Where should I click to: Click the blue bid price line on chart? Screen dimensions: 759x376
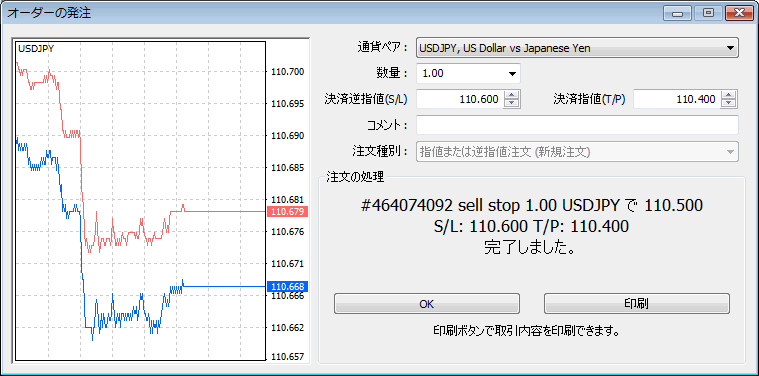tap(225, 286)
